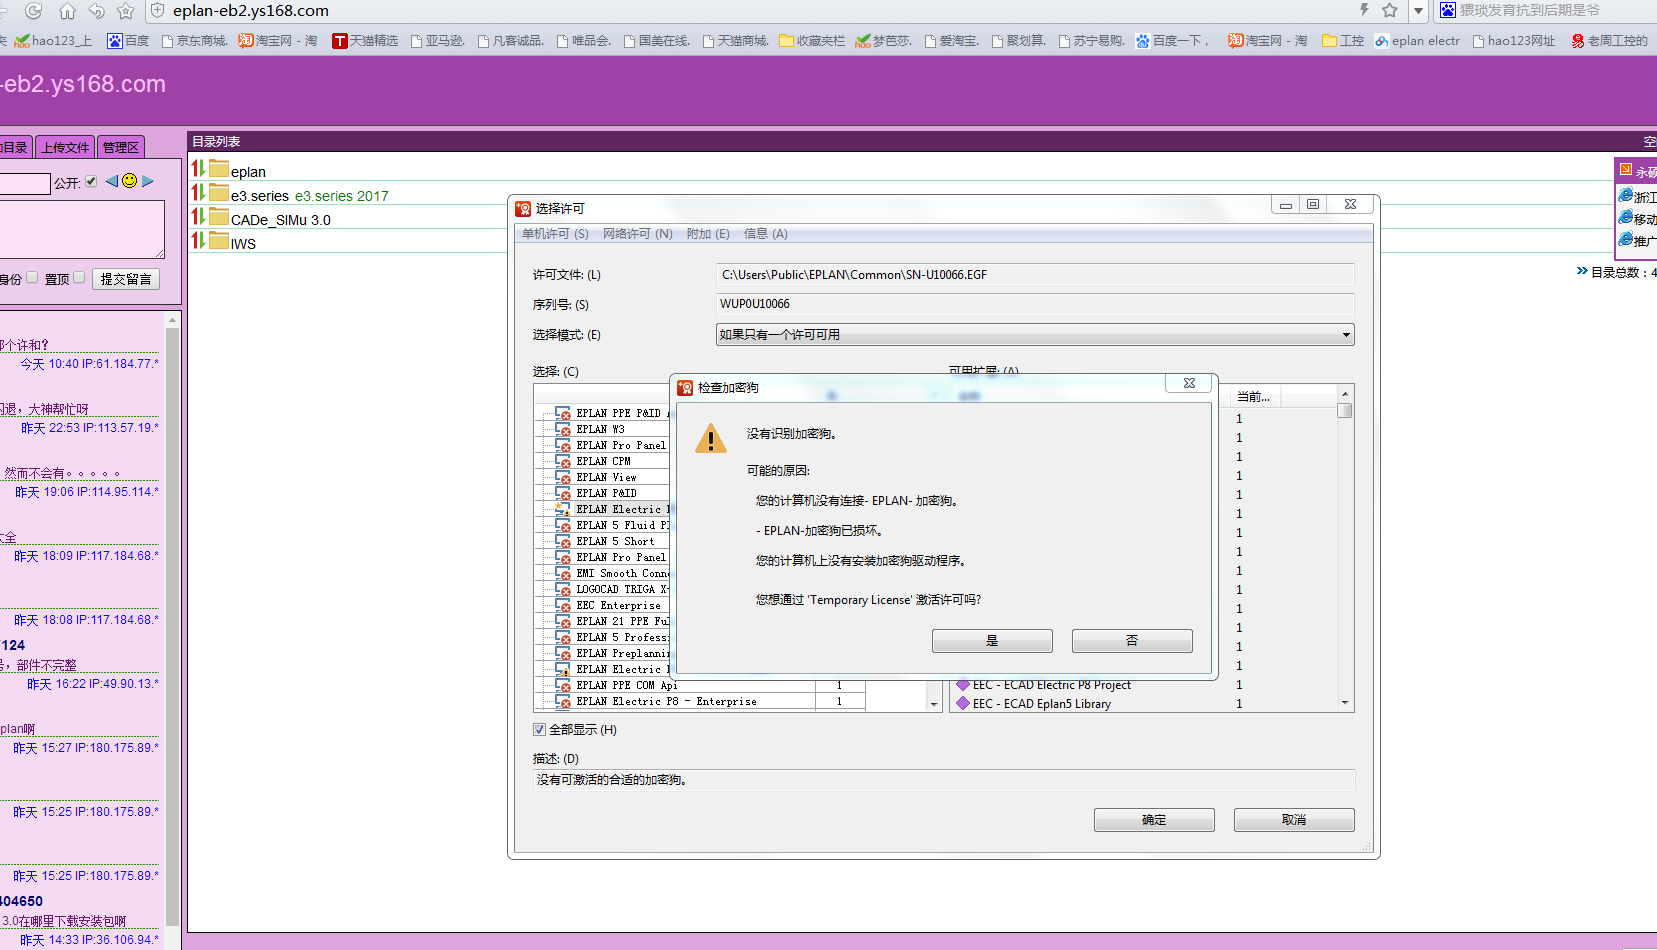The width and height of the screenshot is (1657, 950).
Task: Toggle the 公开 checkbox
Action: click(91, 181)
